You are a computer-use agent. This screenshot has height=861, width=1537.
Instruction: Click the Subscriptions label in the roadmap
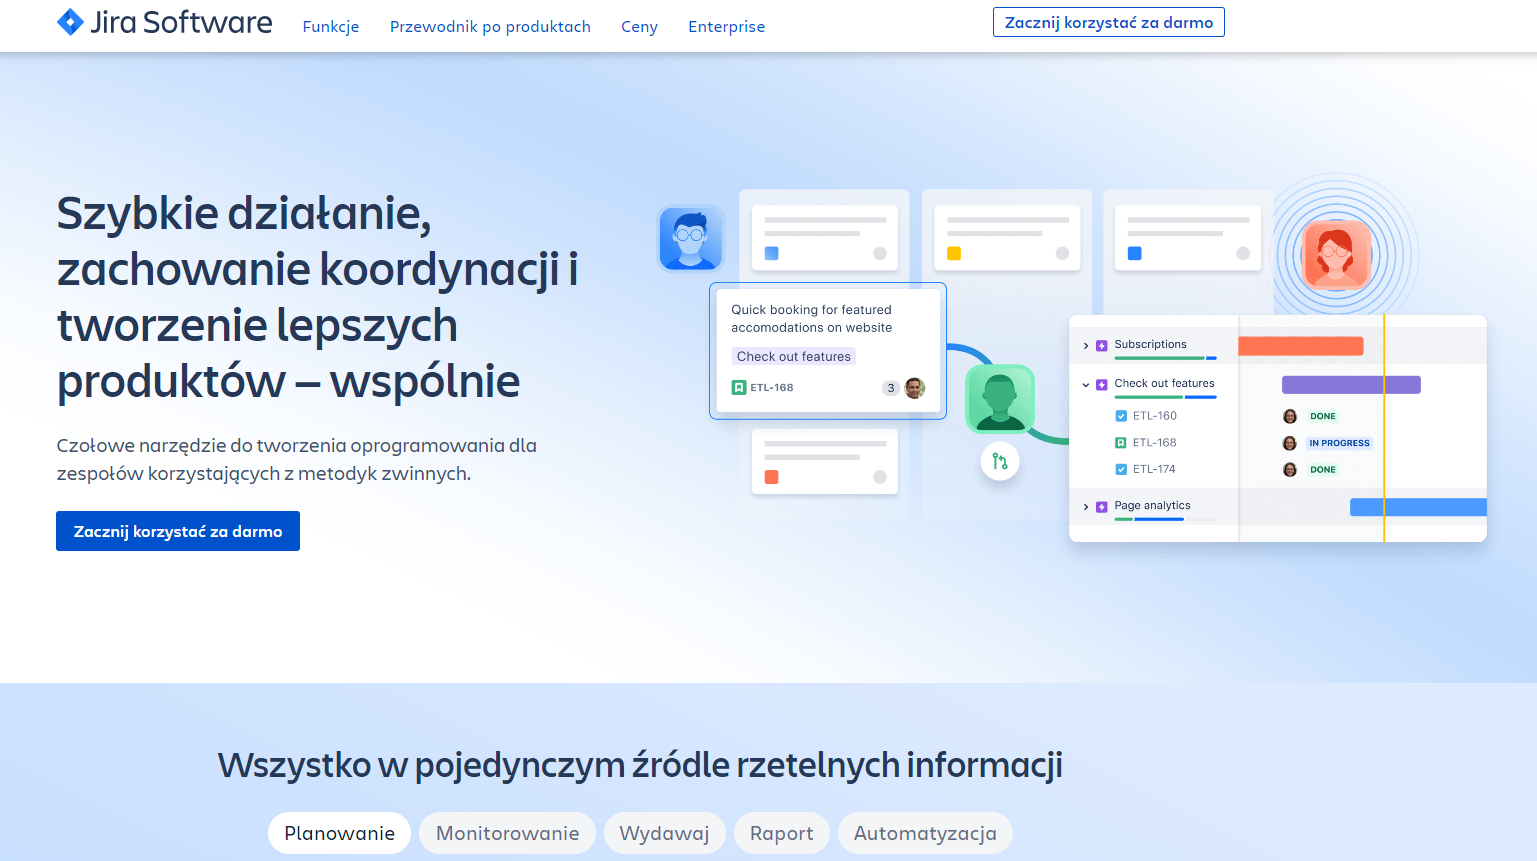tap(1150, 344)
